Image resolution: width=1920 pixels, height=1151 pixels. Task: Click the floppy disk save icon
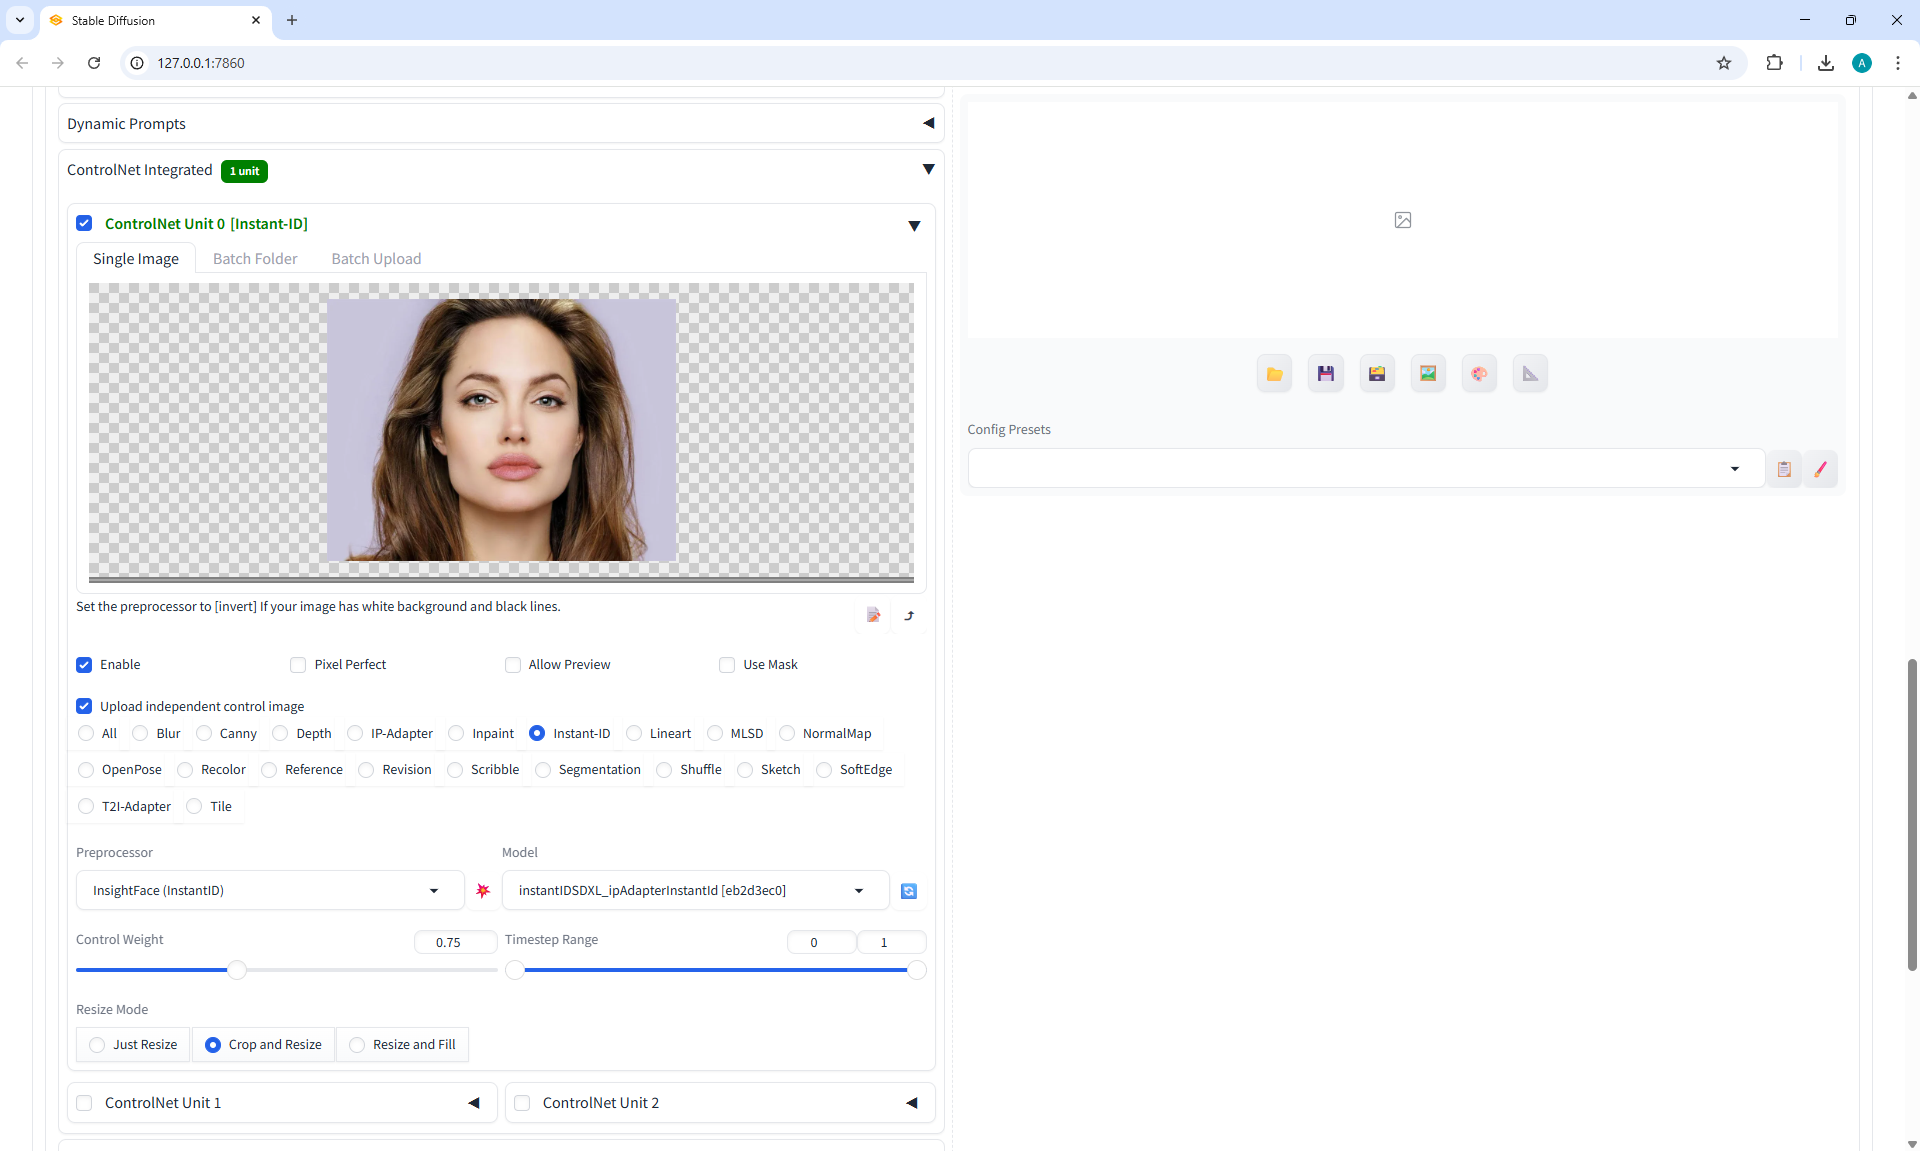[1325, 374]
